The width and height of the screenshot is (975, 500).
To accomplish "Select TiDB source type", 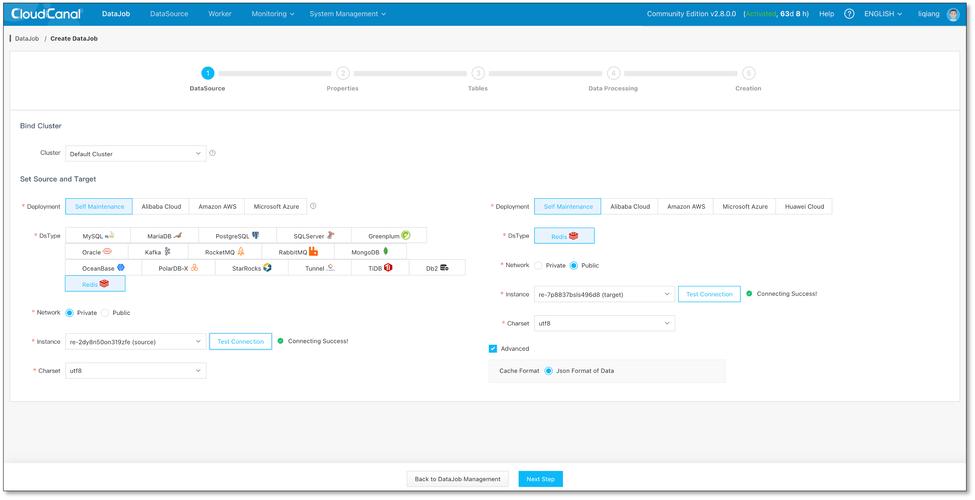I will tap(380, 268).
